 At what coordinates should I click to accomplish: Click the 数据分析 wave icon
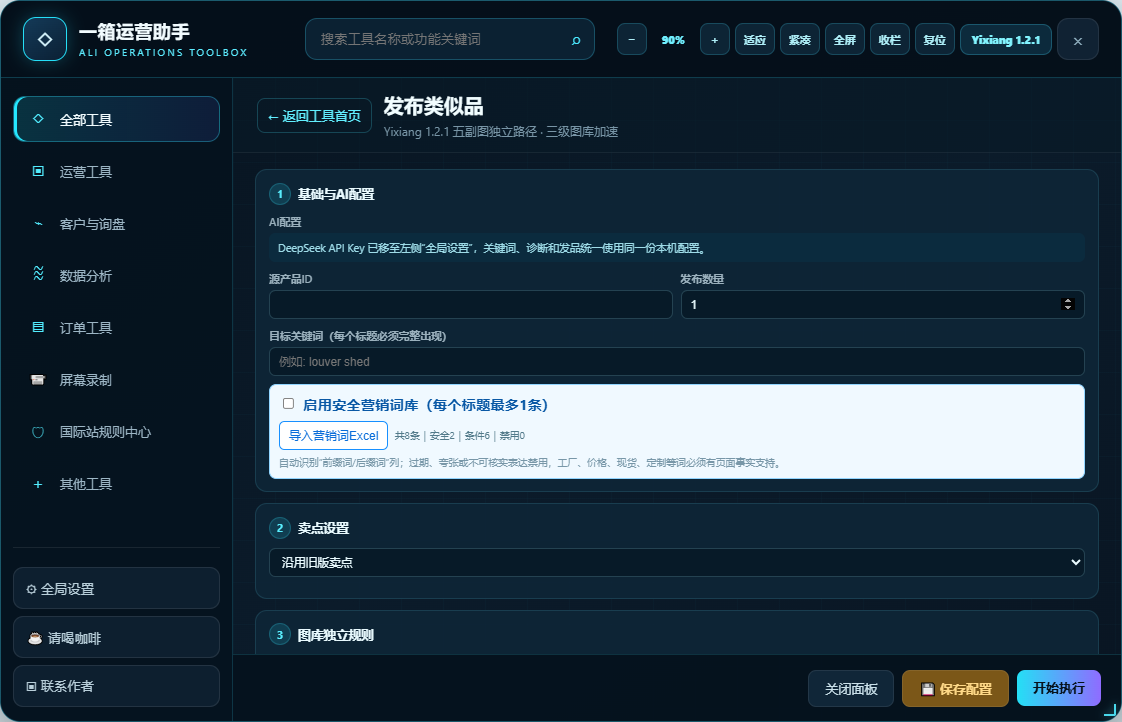click(39, 273)
